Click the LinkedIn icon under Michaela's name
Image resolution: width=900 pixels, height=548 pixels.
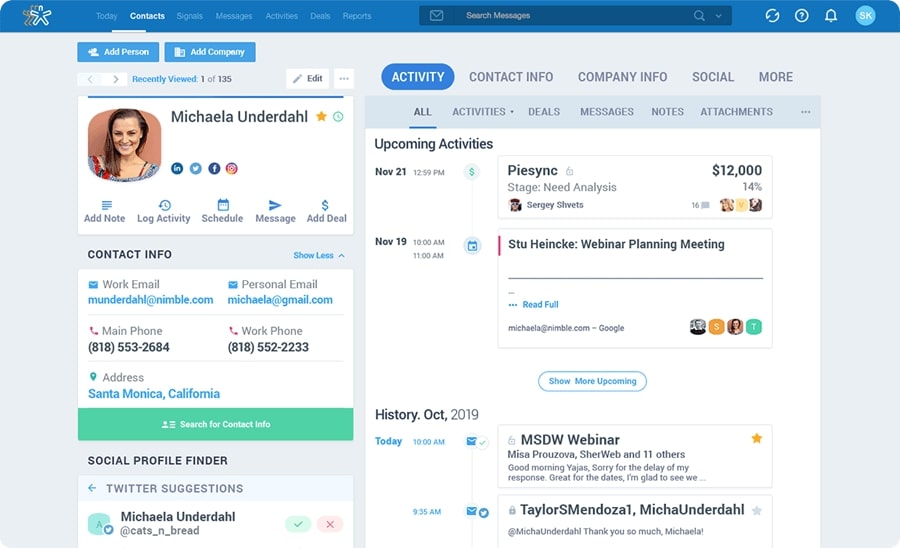[x=177, y=169]
